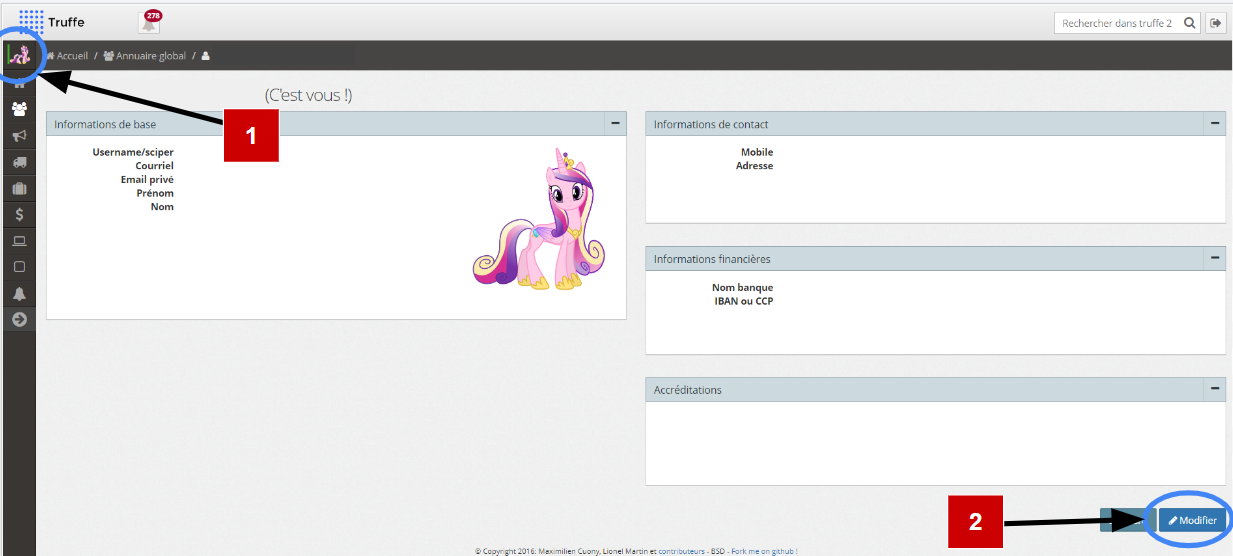
Task: Click the Truffe logo
Action: (x=52, y=21)
